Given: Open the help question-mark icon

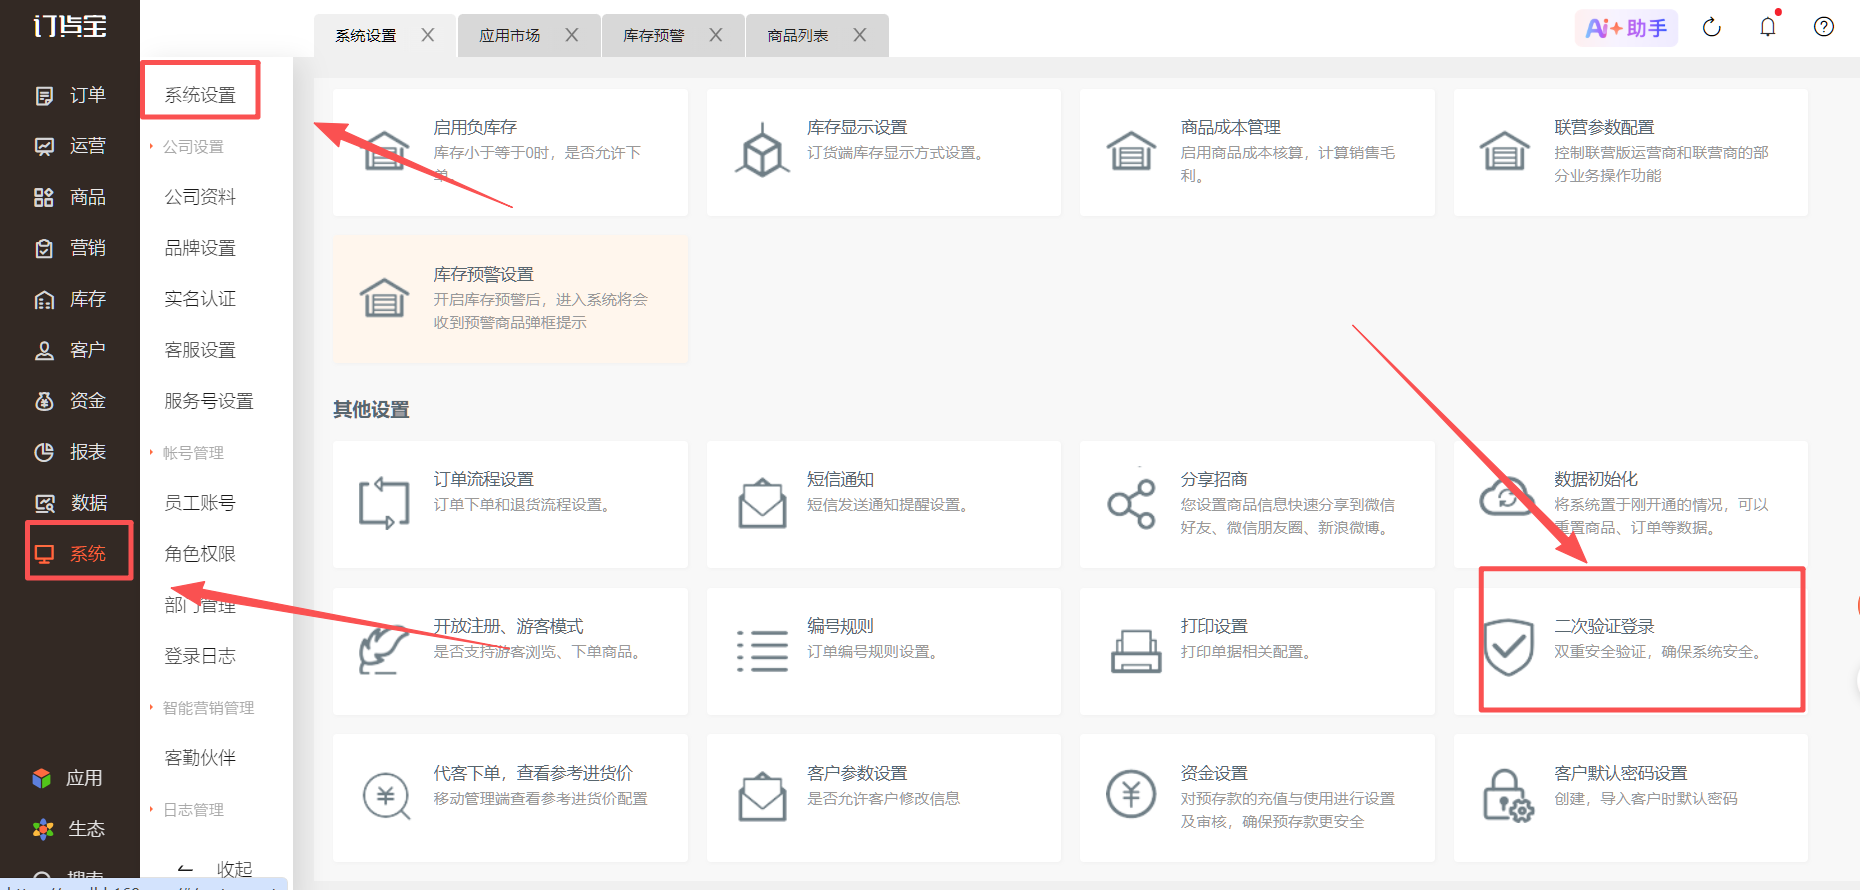Looking at the screenshot, I should [x=1824, y=27].
